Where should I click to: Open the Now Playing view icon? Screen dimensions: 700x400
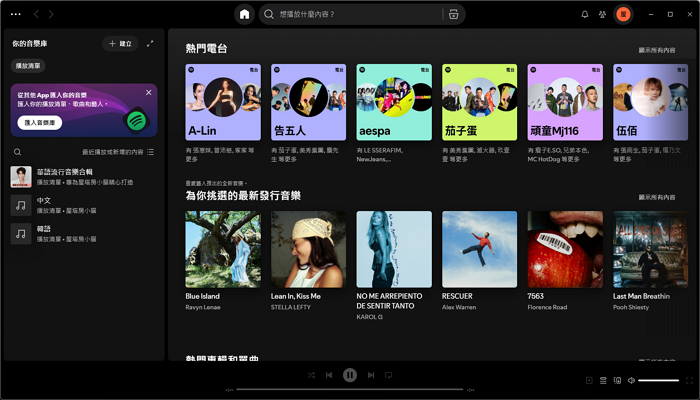(x=589, y=380)
